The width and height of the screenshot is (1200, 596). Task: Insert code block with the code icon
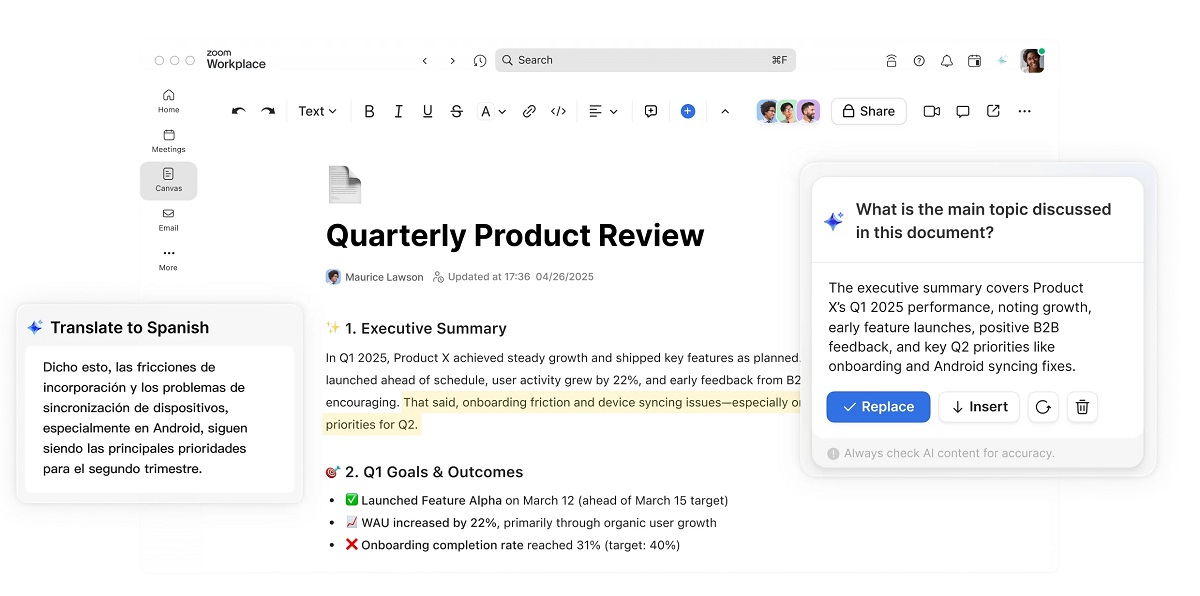point(559,111)
